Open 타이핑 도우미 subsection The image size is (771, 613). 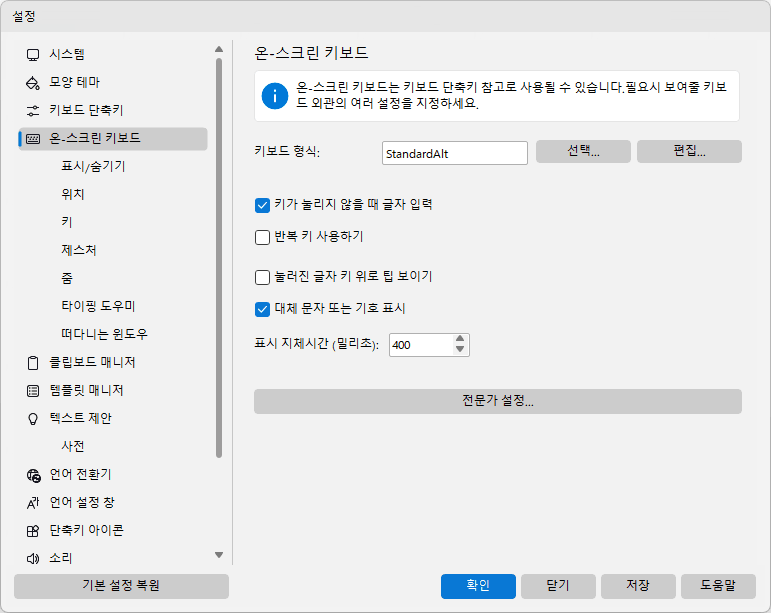point(98,306)
